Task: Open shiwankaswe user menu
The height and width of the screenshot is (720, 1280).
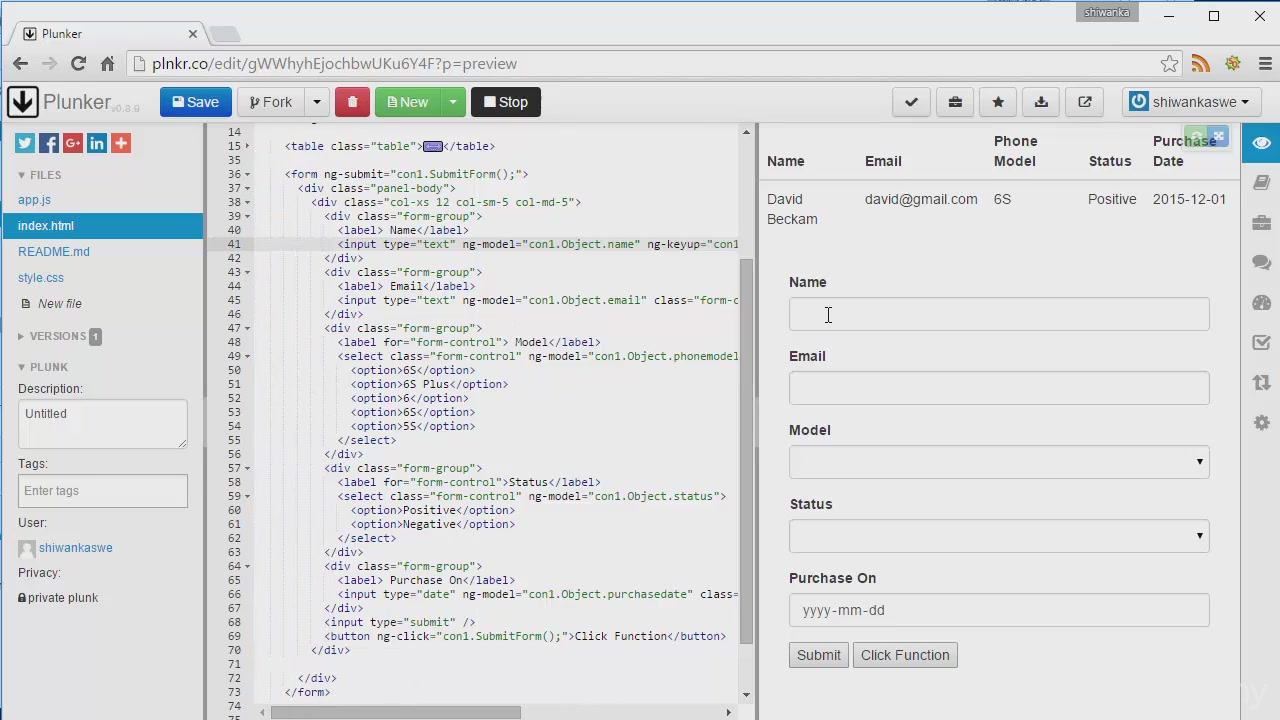Action: [1190, 102]
